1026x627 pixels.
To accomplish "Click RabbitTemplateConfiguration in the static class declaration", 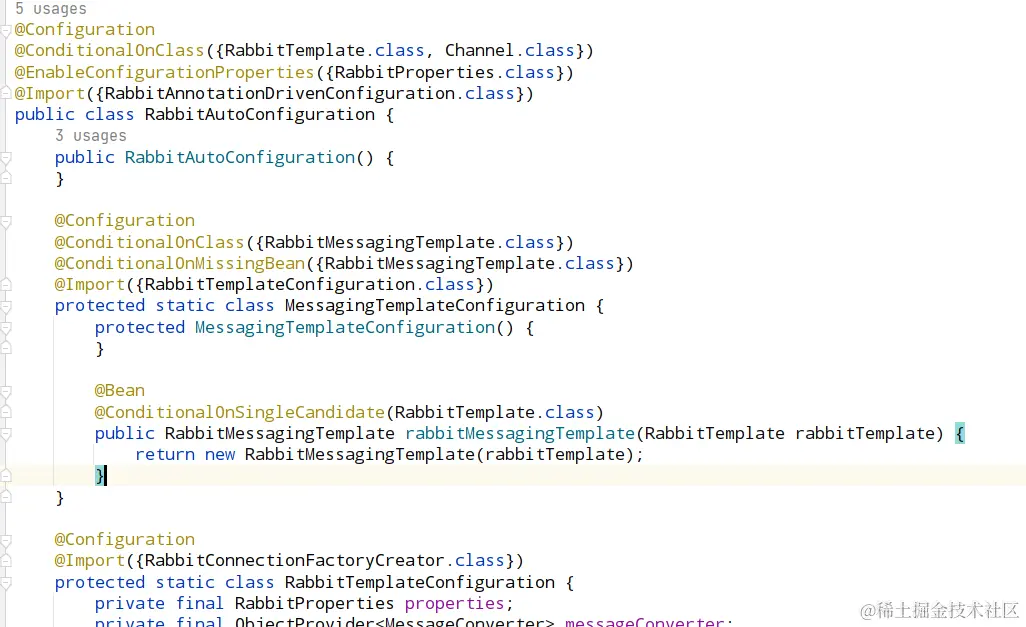I will pos(419,582).
